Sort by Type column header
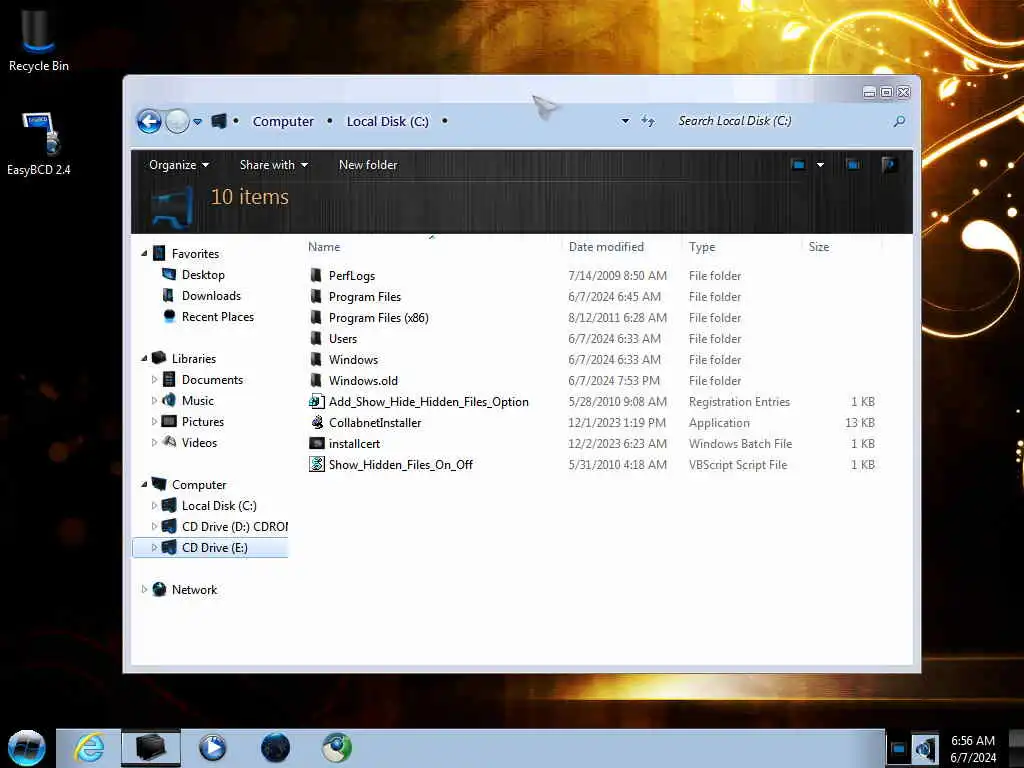1024x768 pixels. coord(702,247)
